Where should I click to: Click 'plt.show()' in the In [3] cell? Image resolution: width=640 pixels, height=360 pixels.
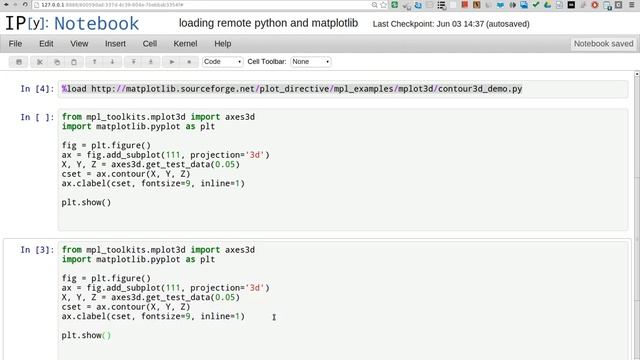86,336
